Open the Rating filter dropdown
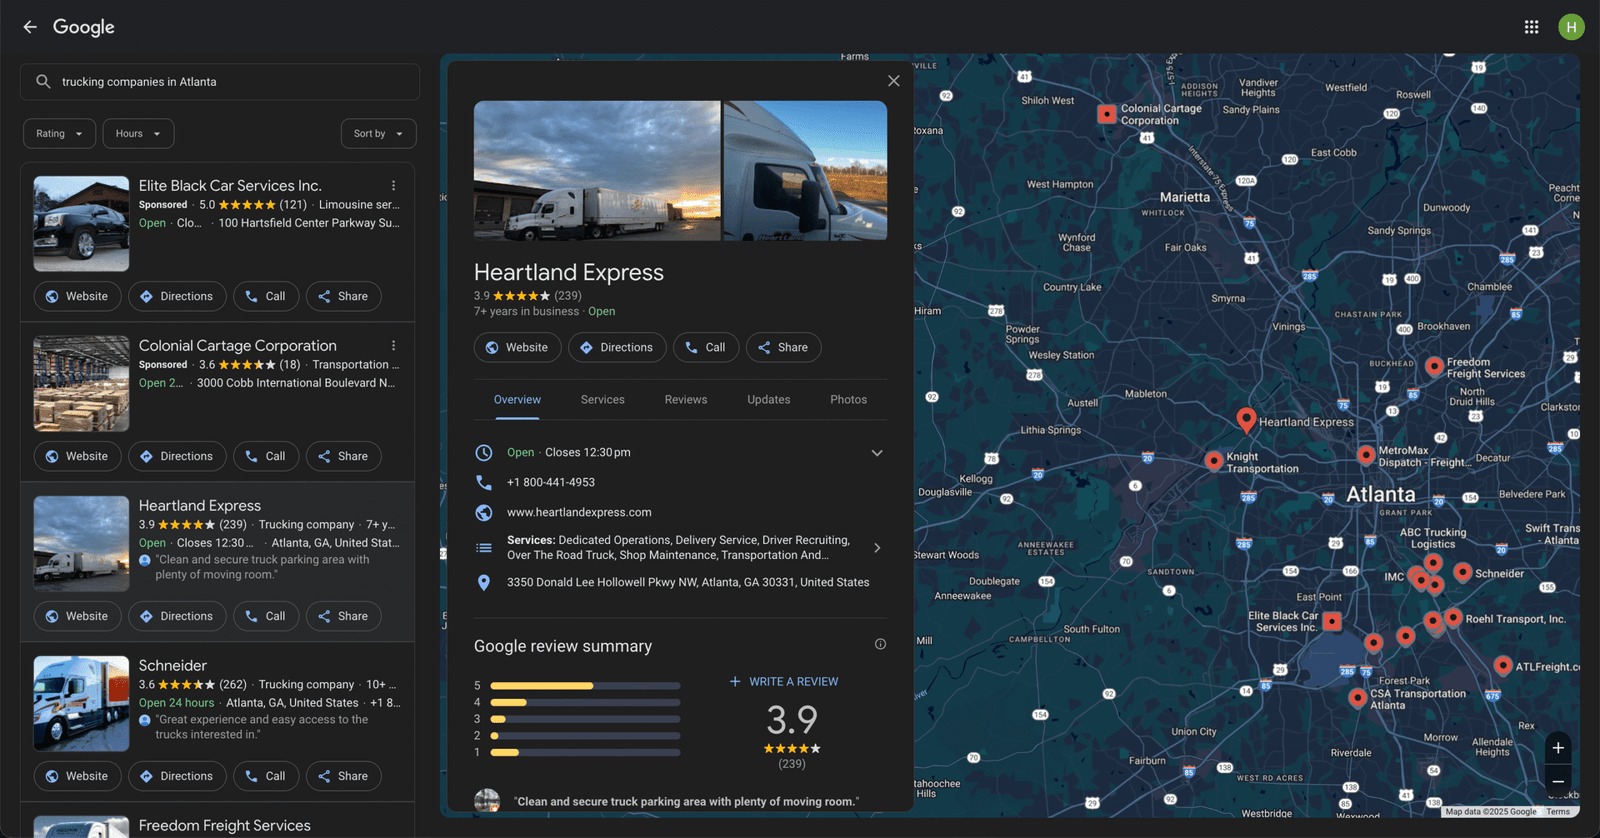Image resolution: width=1600 pixels, height=838 pixels. (60, 134)
